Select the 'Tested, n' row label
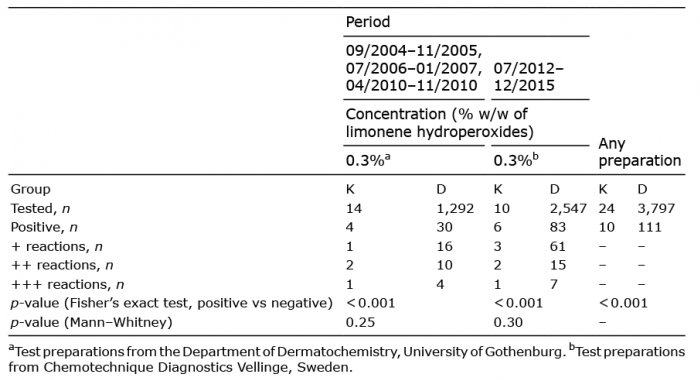 (40, 209)
